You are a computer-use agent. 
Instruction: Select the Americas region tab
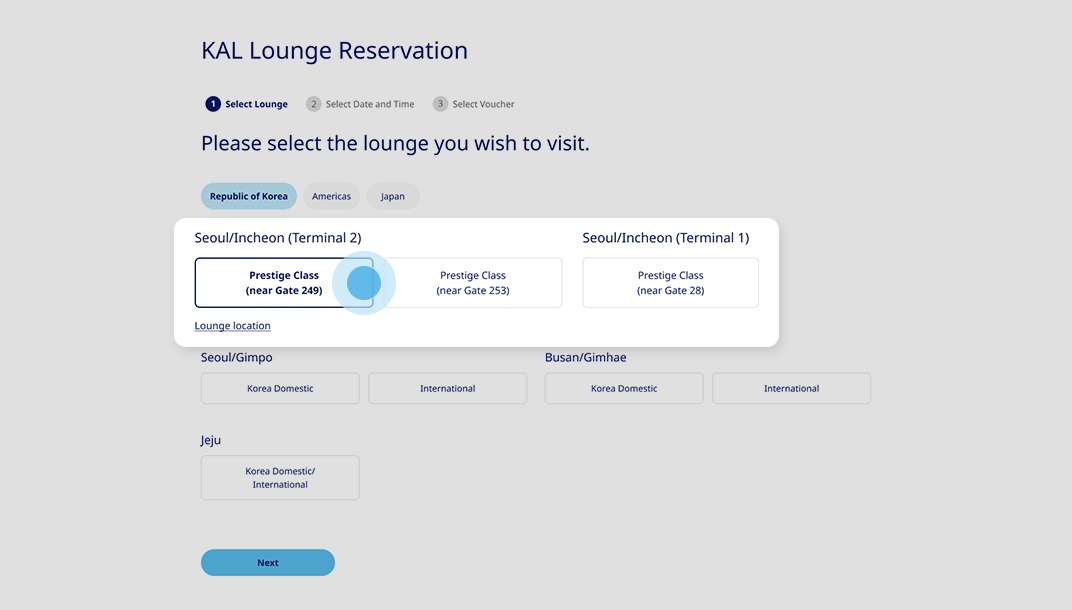[331, 196]
